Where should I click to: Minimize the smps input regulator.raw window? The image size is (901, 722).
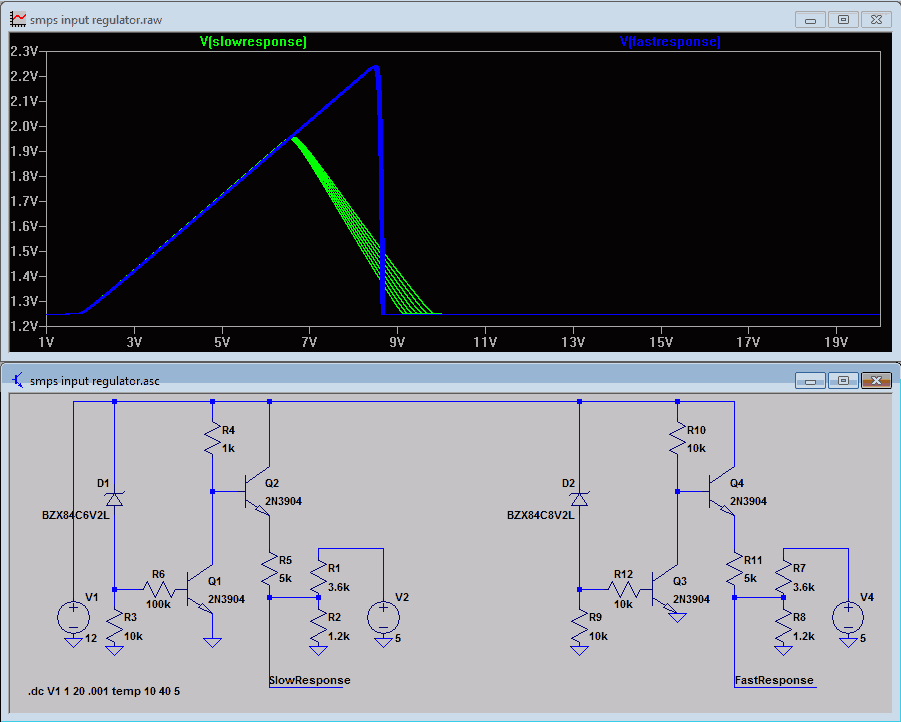[810, 20]
